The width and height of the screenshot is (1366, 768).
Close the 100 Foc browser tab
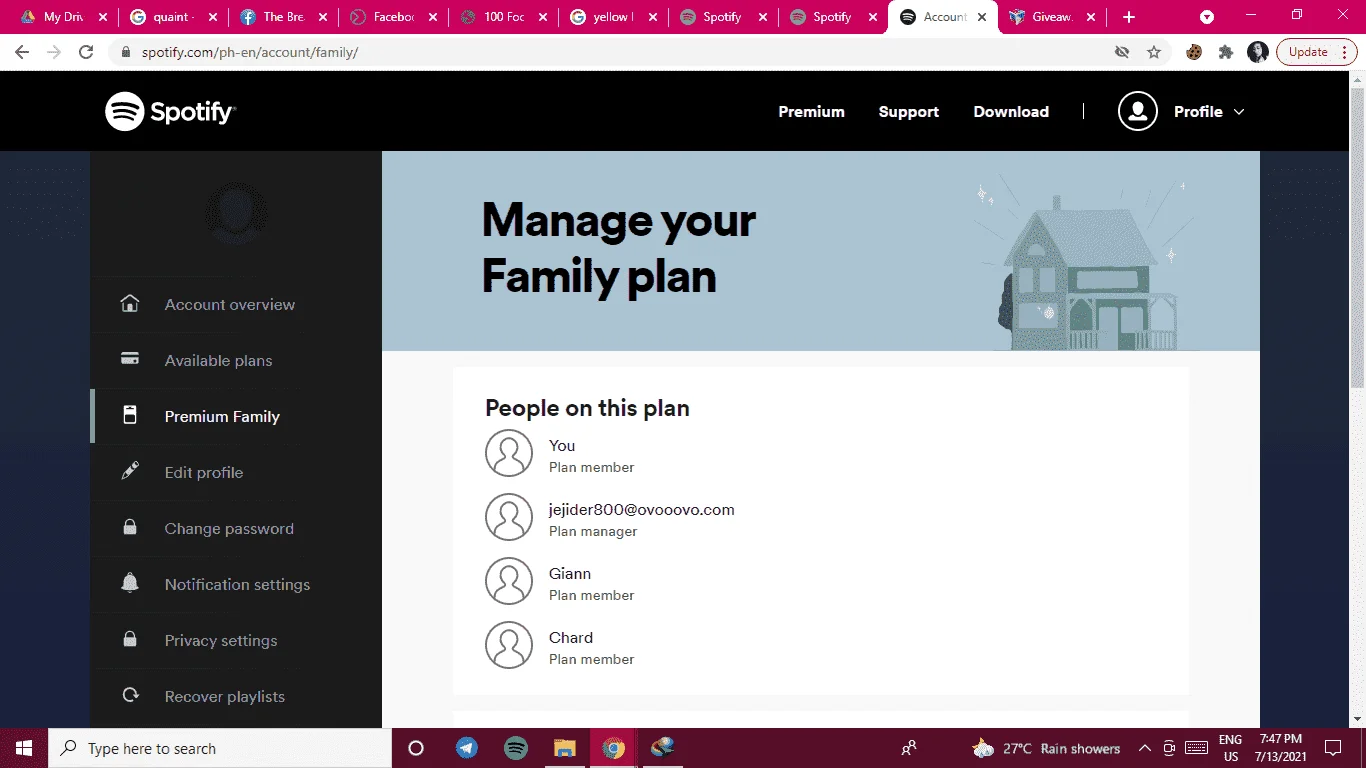point(542,17)
